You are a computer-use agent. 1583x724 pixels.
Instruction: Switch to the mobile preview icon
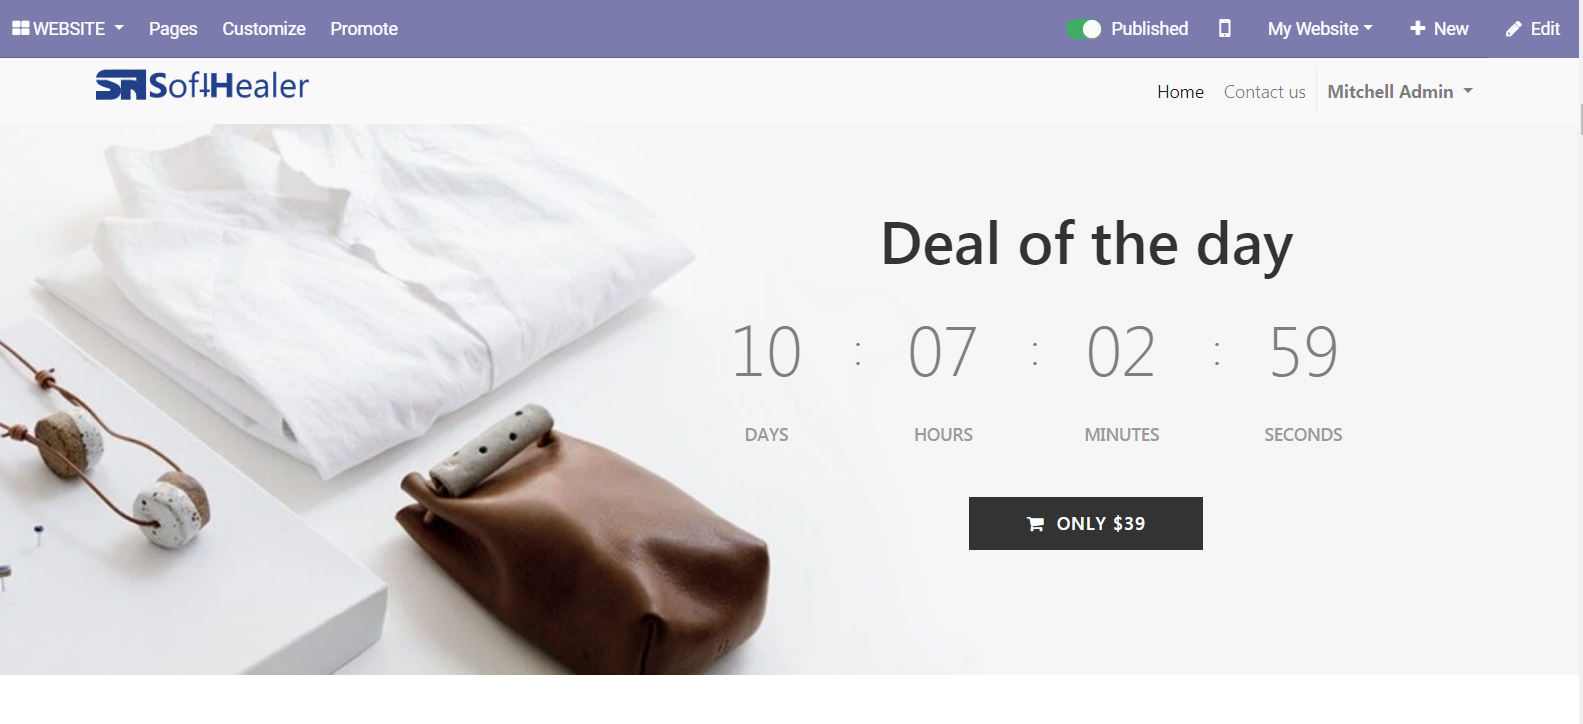pos(1224,28)
